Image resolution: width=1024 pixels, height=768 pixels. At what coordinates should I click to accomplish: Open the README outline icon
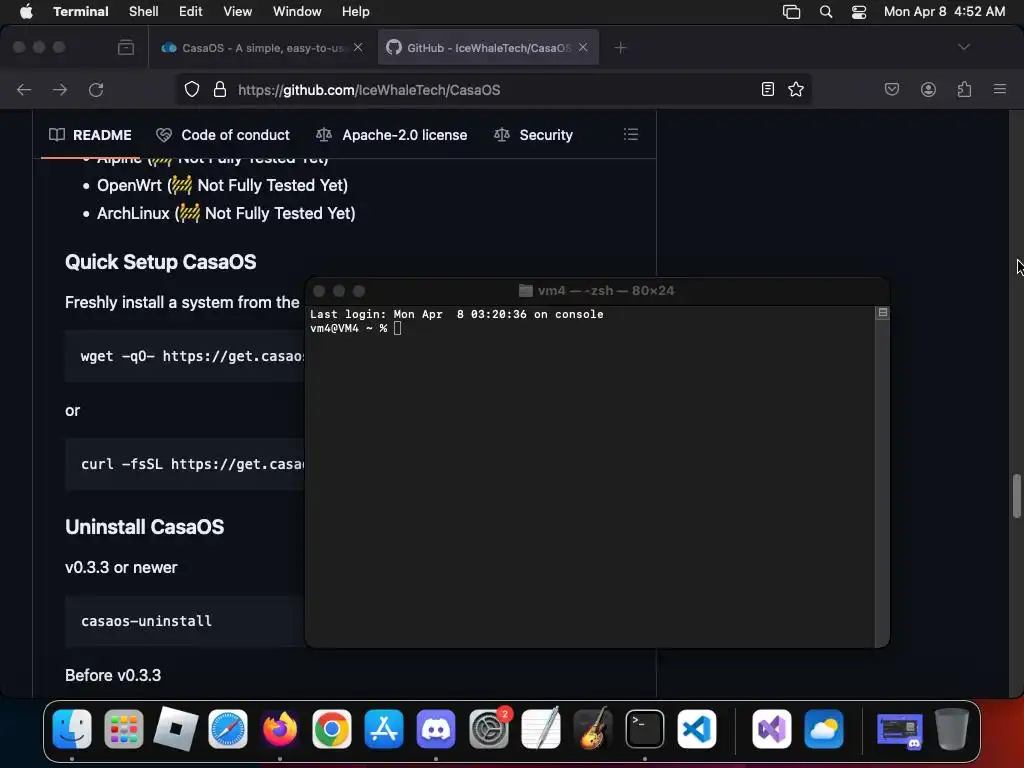point(631,135)
